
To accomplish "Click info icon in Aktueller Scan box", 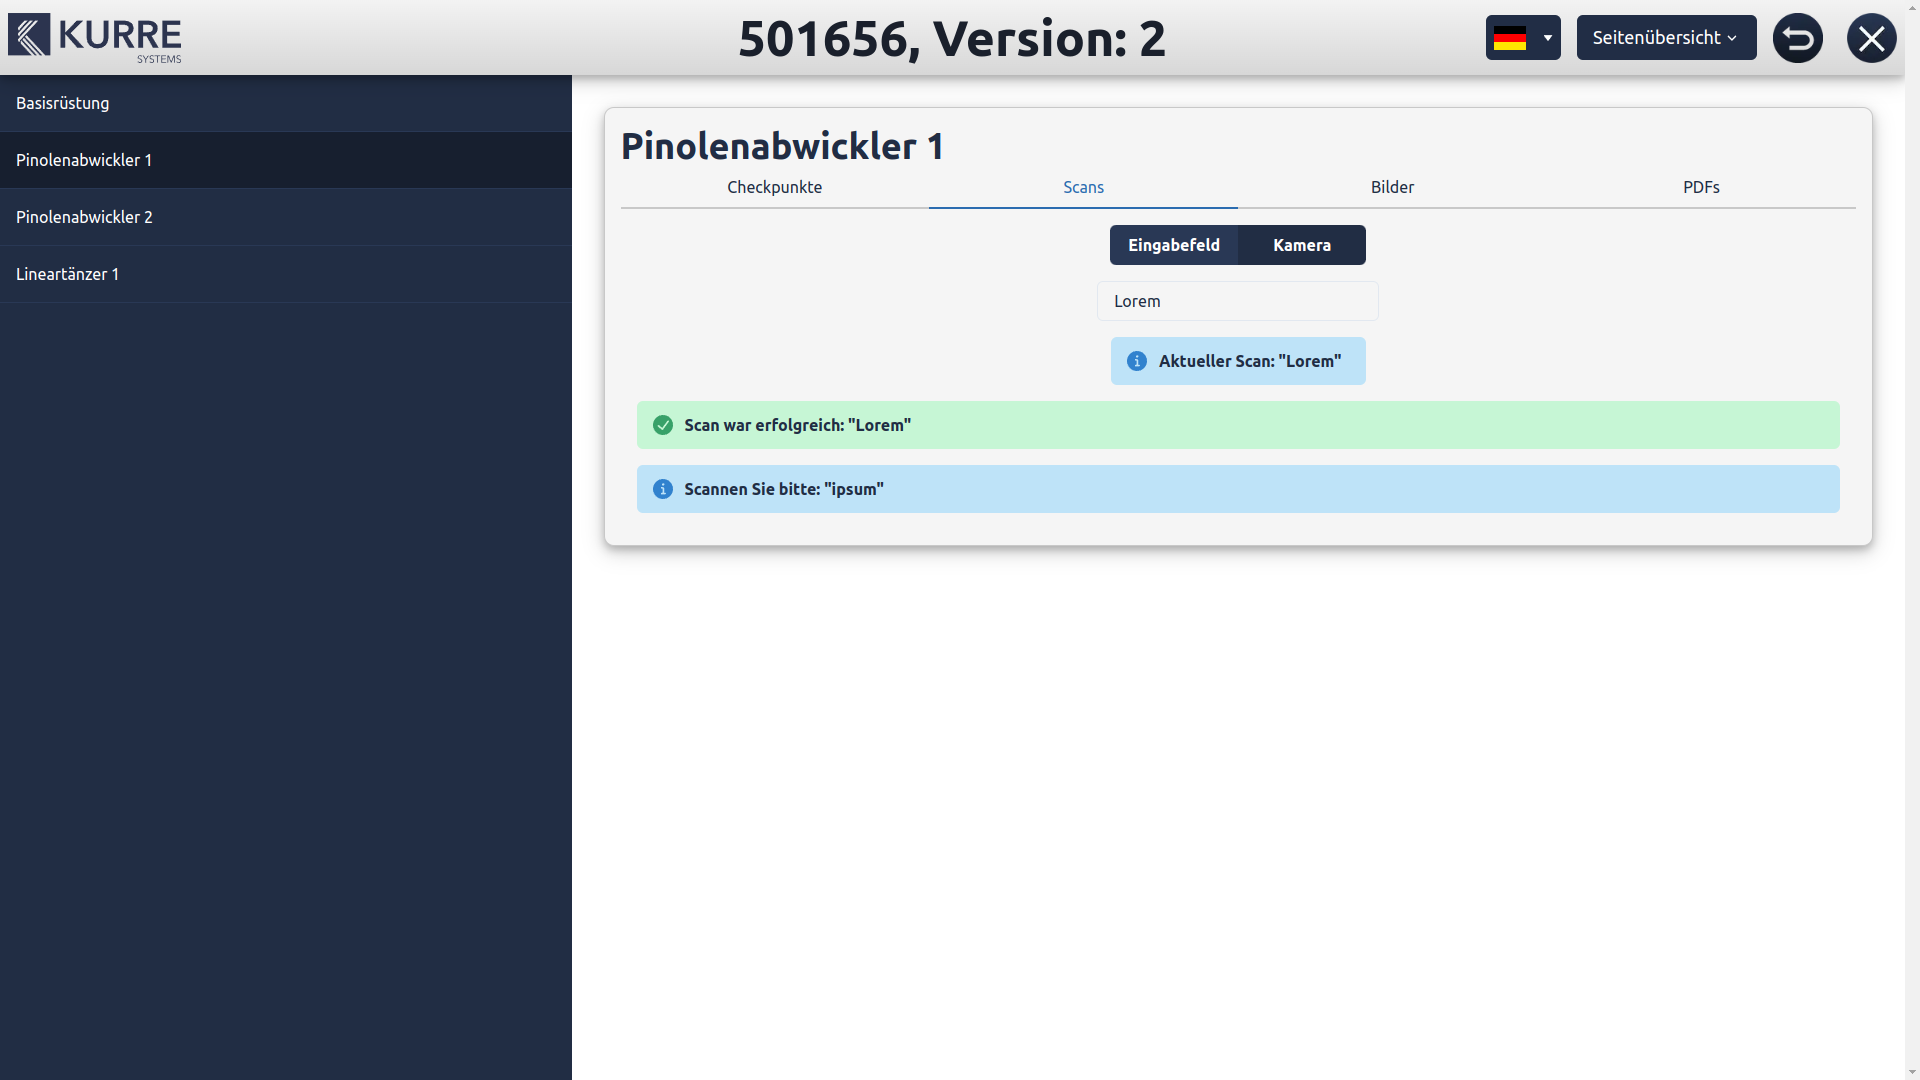I will click(1137, 361).
